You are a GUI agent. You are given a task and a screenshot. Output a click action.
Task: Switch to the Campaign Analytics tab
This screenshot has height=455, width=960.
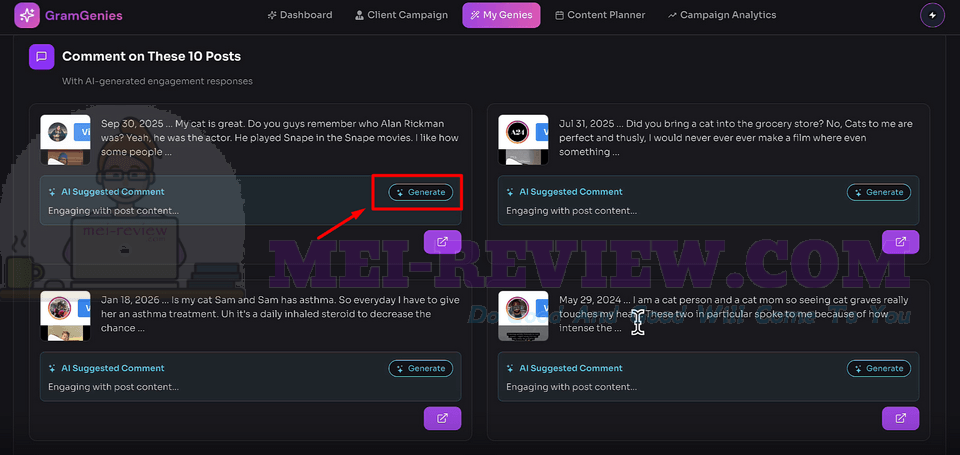722,15
